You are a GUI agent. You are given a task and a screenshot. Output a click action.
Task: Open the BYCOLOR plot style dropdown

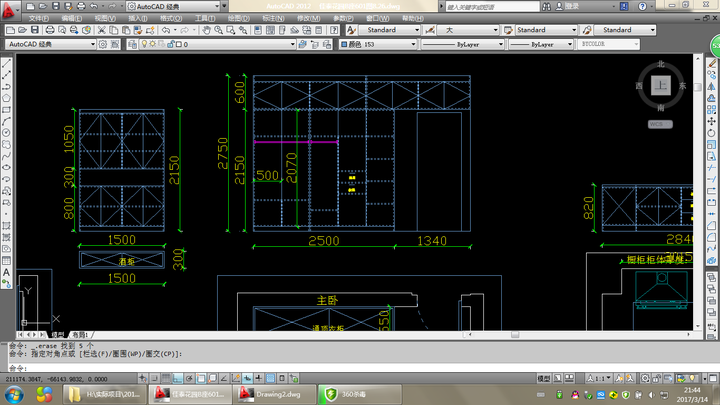(x=608, y=45)
